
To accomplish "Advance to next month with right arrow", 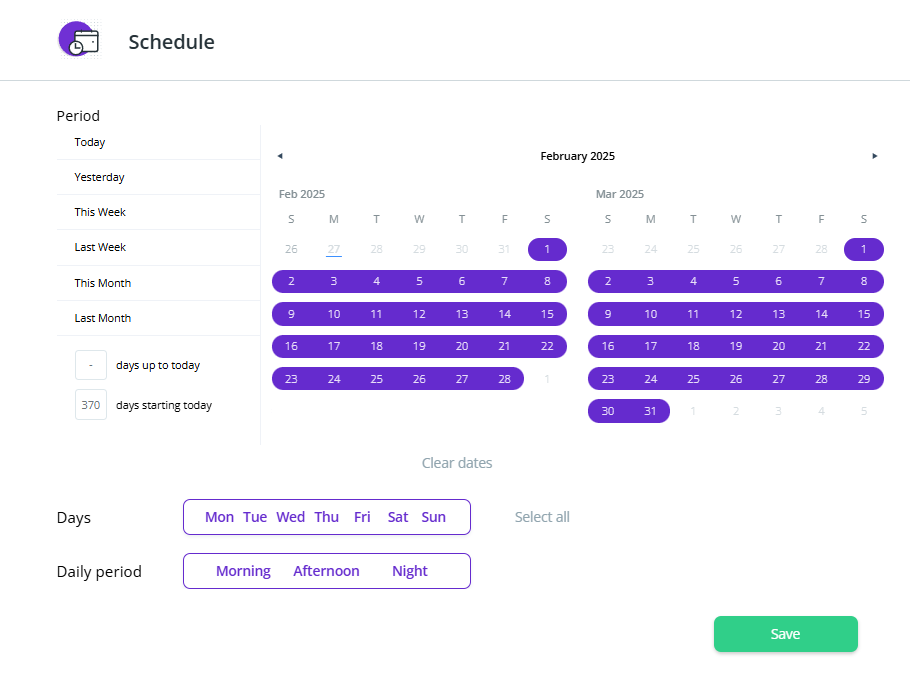I will coord(875,156).
